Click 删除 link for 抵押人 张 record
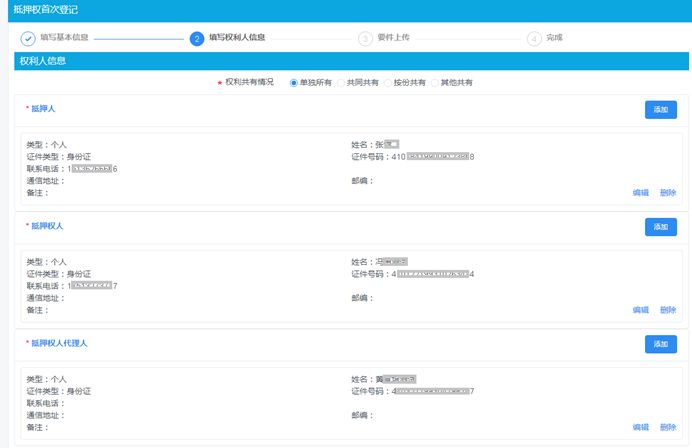The width and height of the screenshot is (692, 448). point(668,192)
